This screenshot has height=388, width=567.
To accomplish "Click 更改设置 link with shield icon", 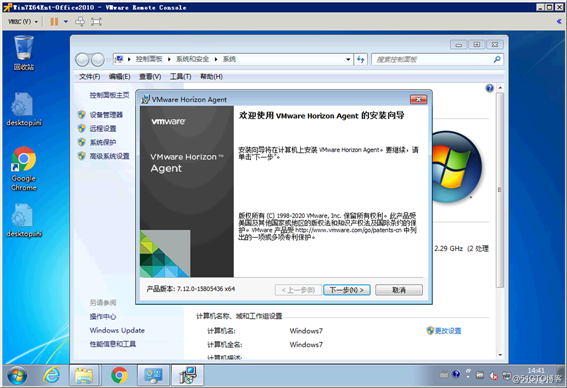I will [x=444, y=331].
